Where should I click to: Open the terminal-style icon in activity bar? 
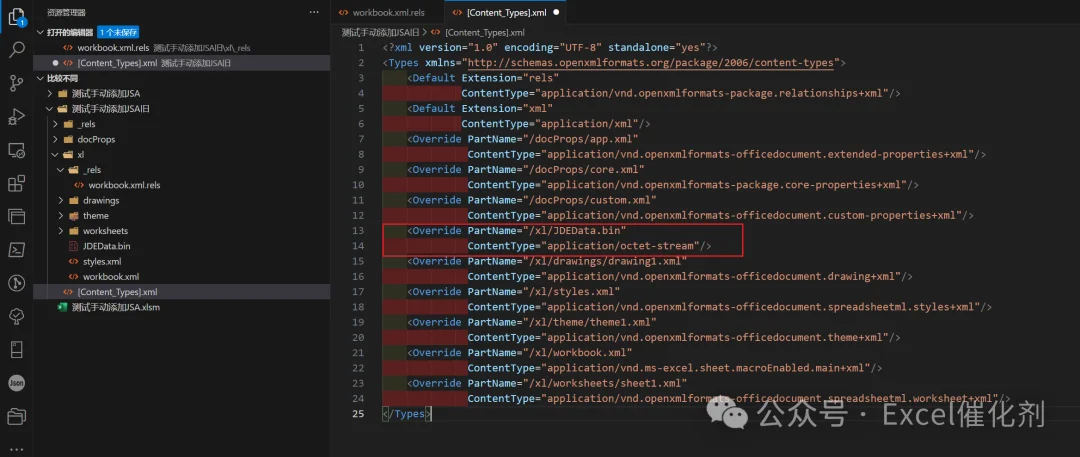[x=17, y=250]
